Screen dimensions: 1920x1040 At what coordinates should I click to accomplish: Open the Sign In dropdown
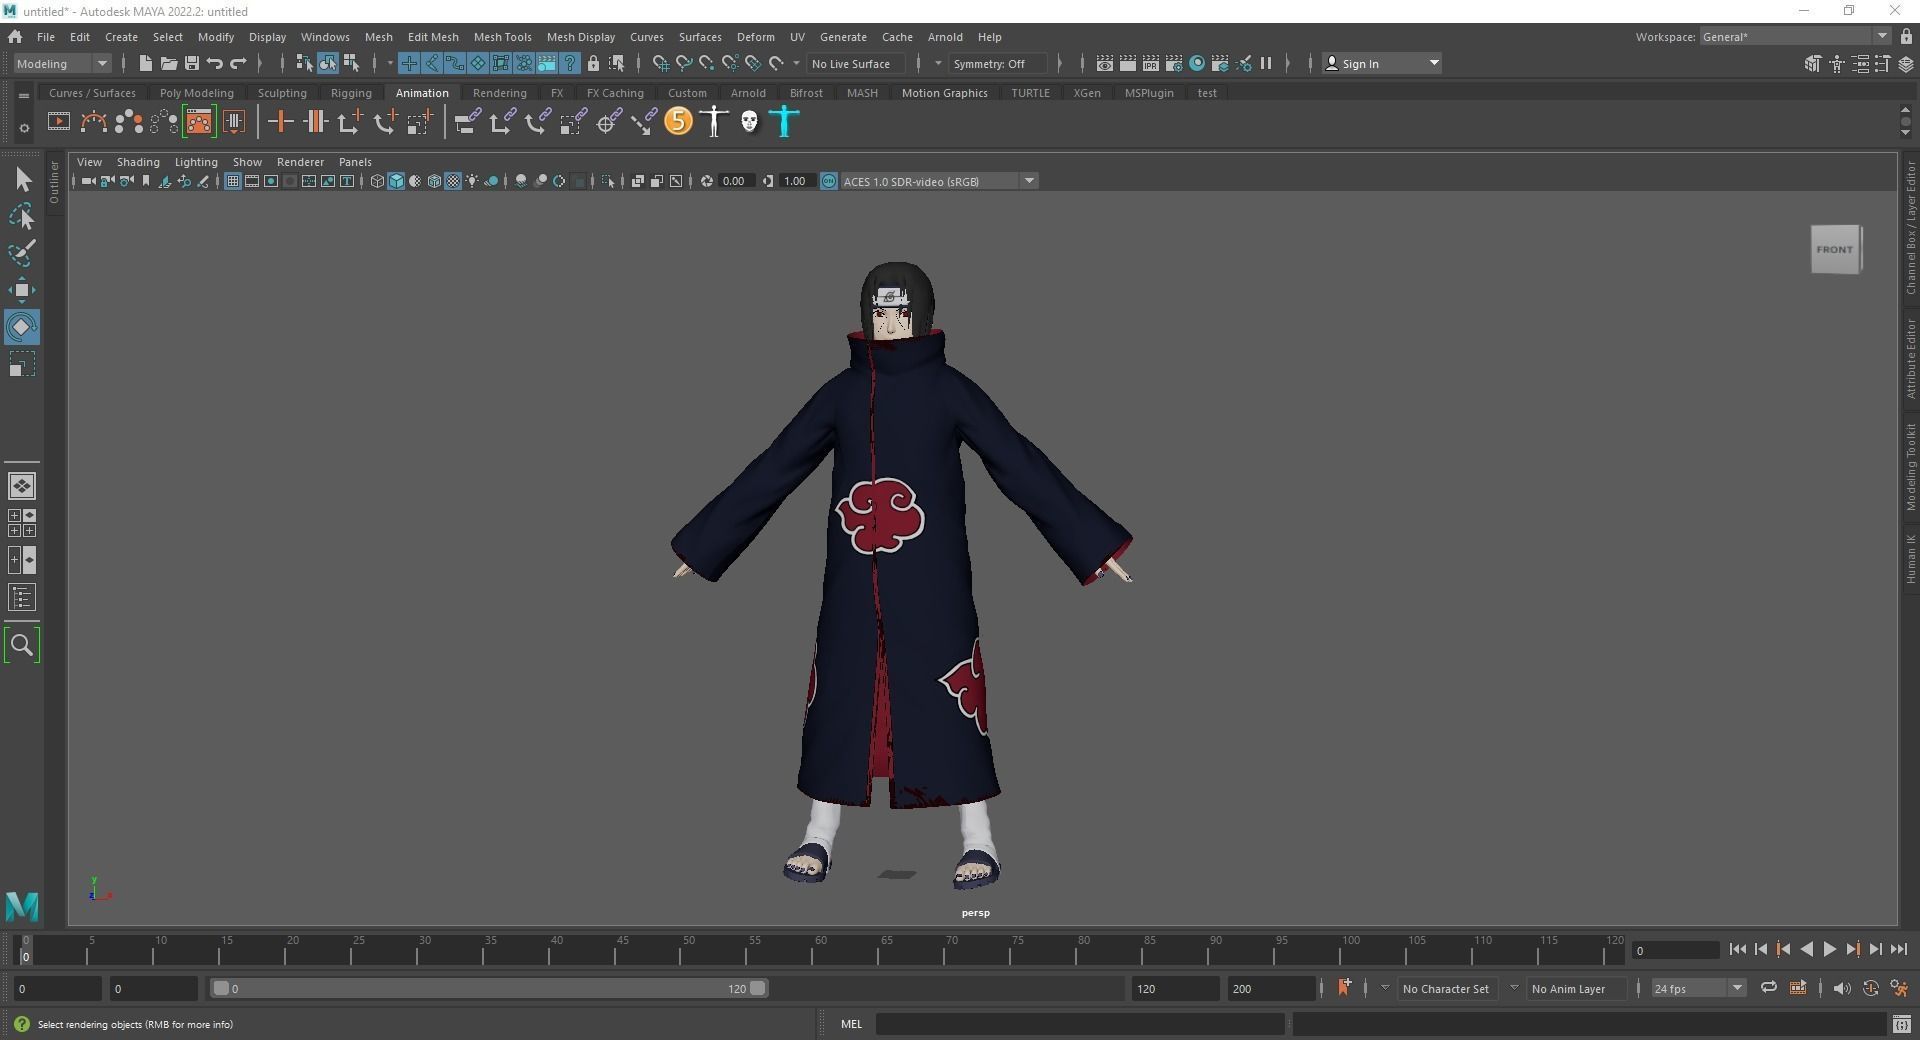[x=1382, y=63]
